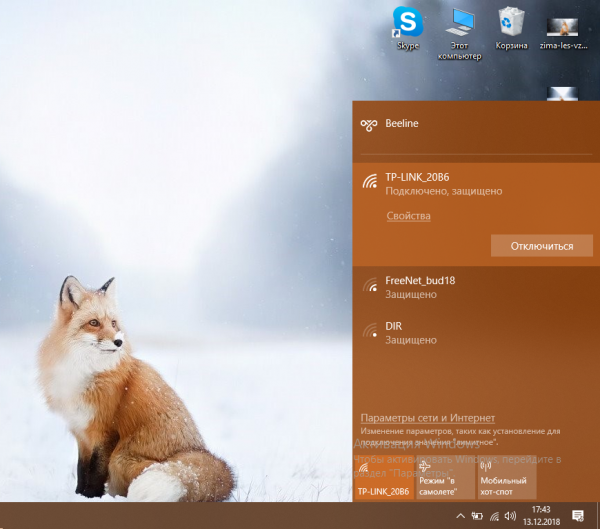Open the volume speaker tray icon
The height and width of the screenshot is (529, 600).
coord(510,516)
